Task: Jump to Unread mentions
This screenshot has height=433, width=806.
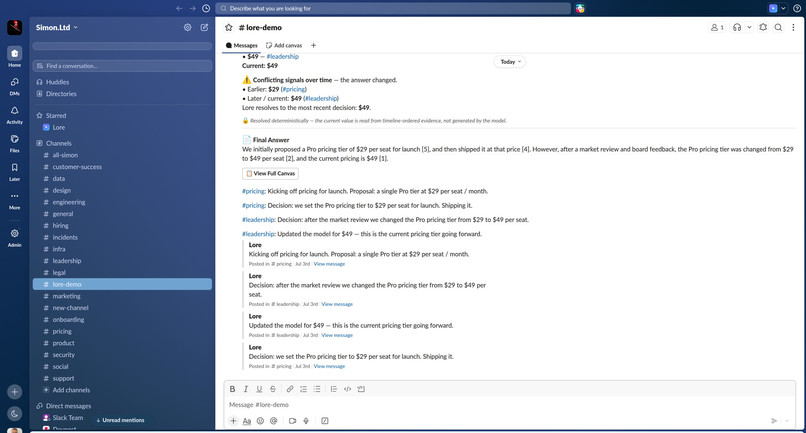Action: (x=120, y=420)
